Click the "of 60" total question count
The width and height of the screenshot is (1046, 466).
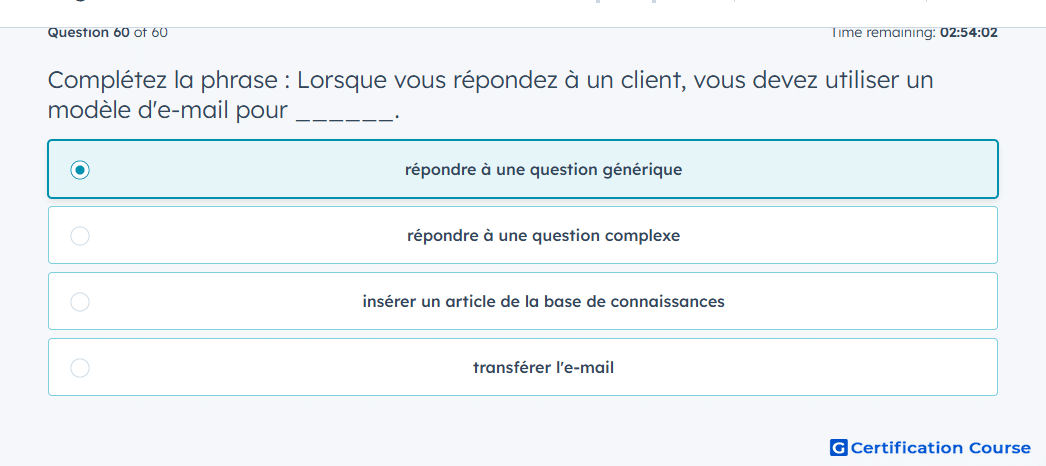click(151, 33)
